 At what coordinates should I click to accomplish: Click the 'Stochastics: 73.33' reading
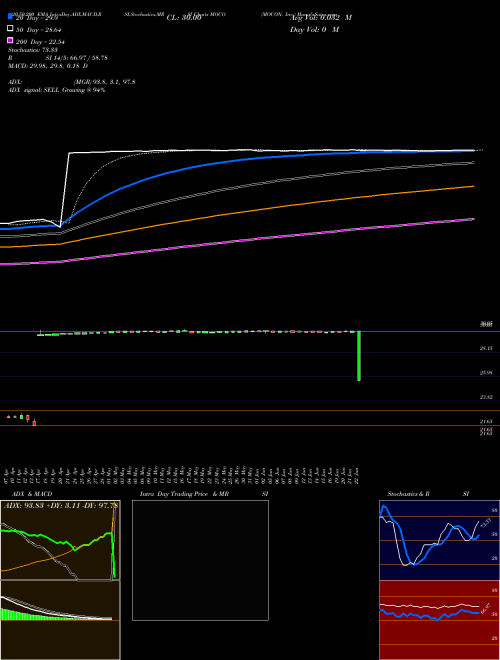click(x=33, y=50)
